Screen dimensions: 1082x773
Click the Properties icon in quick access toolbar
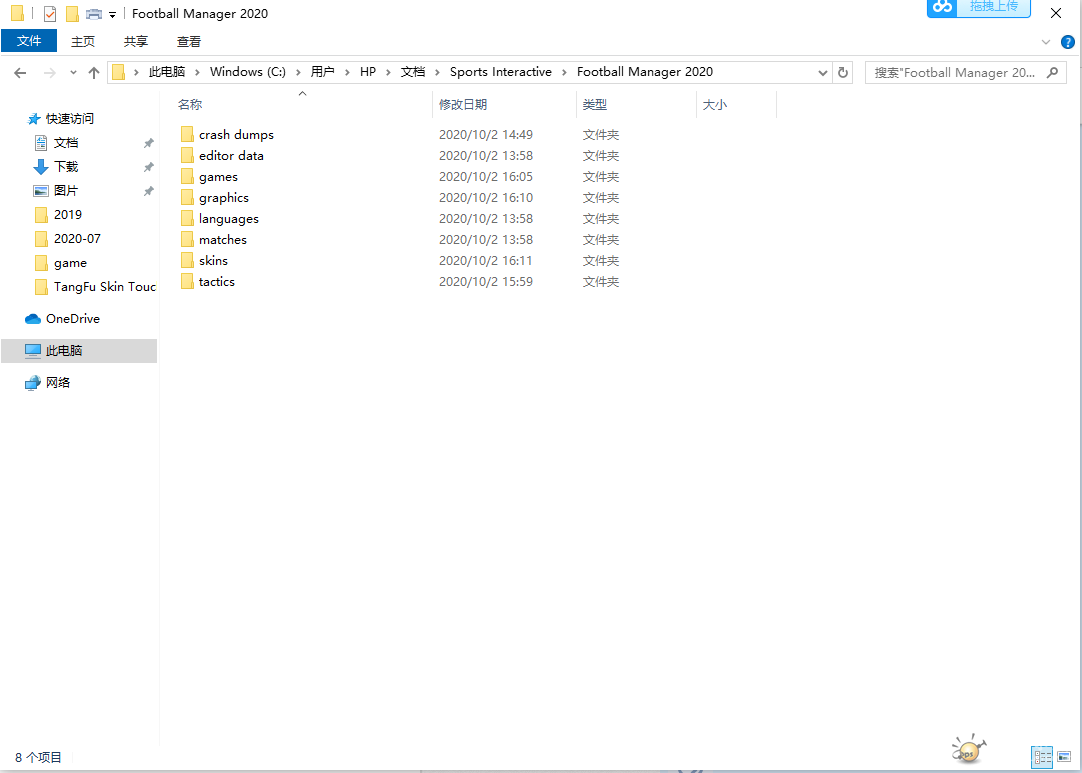pyautogui.click(x=50, y=14)
